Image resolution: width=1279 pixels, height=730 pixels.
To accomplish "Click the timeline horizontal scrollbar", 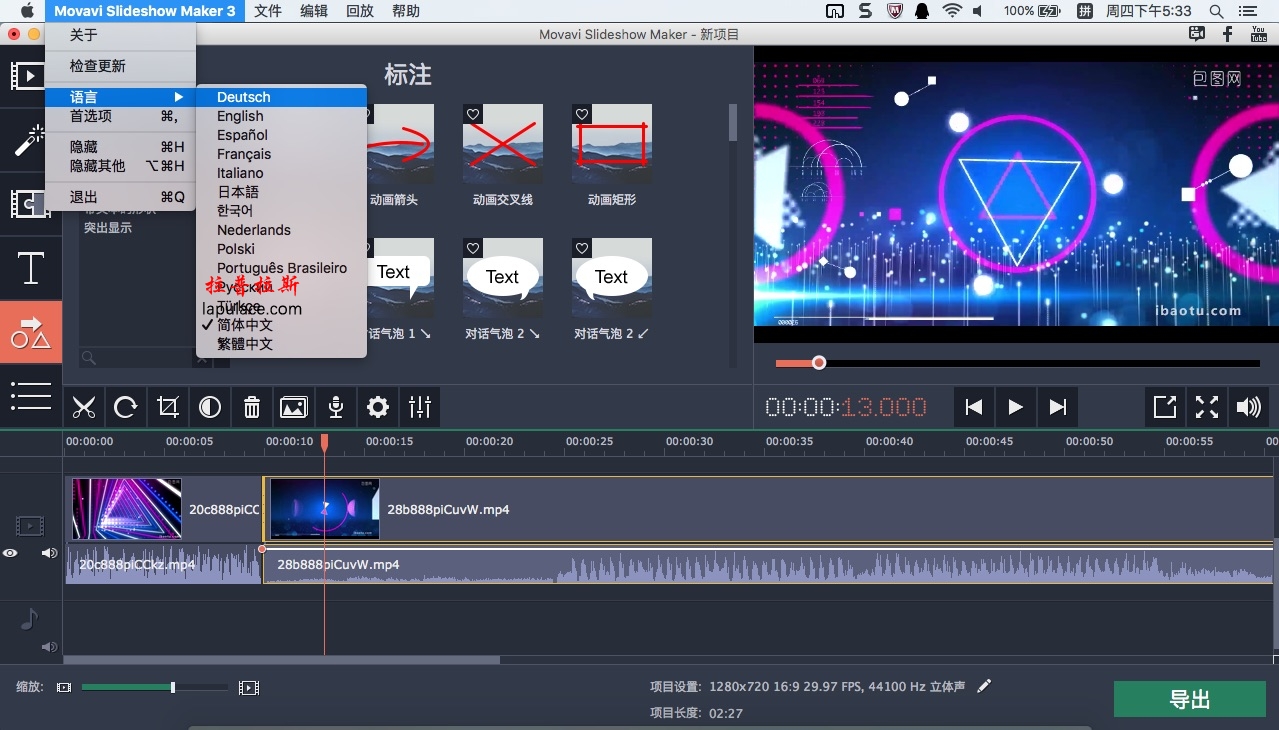I will (x=281, y=660).
